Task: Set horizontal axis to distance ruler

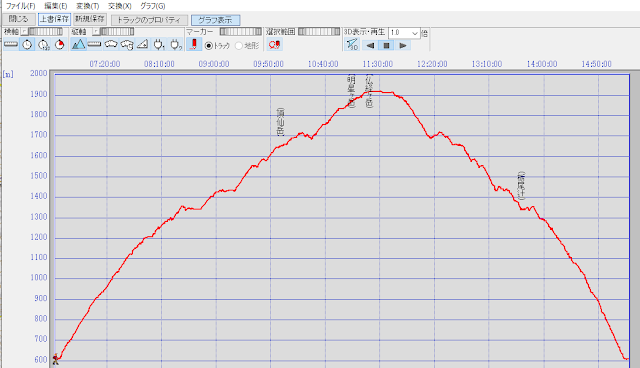Action: click(x=11, y=44)
